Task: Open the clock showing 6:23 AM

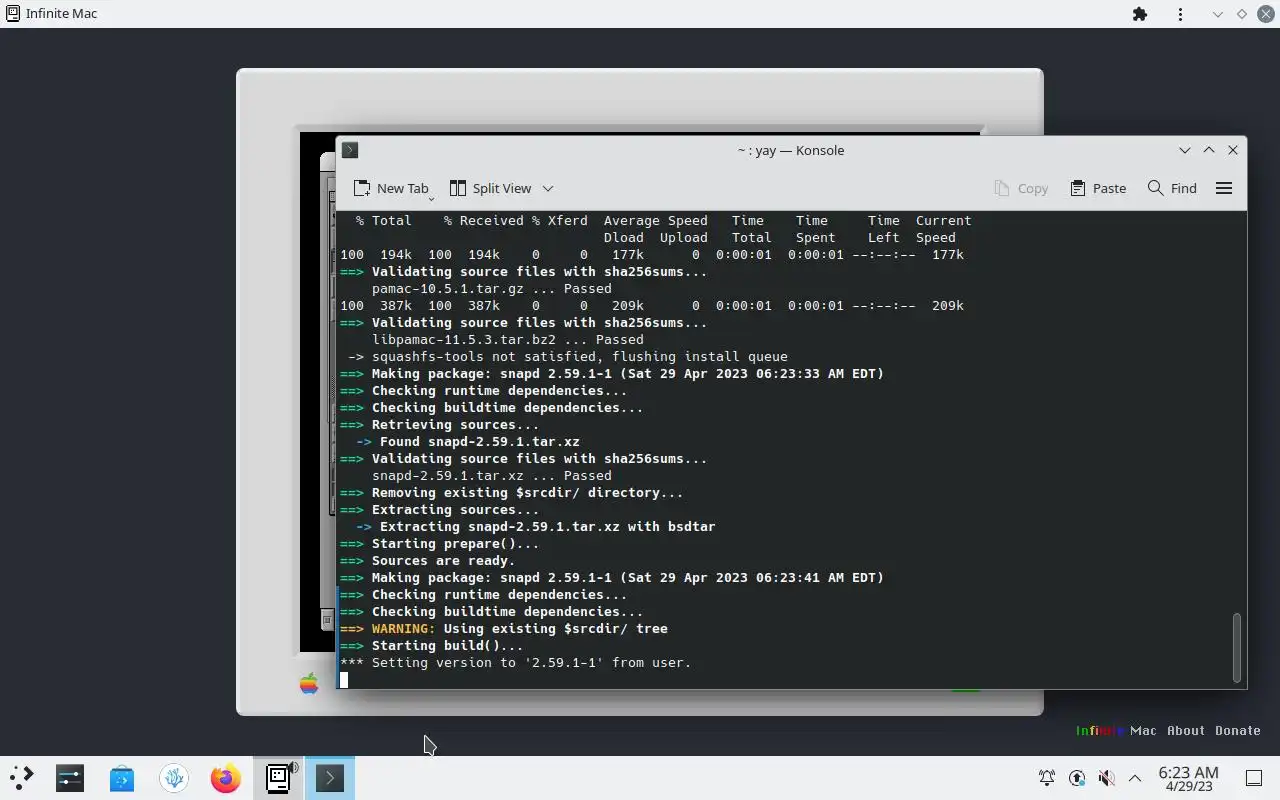Action: 1188,778
